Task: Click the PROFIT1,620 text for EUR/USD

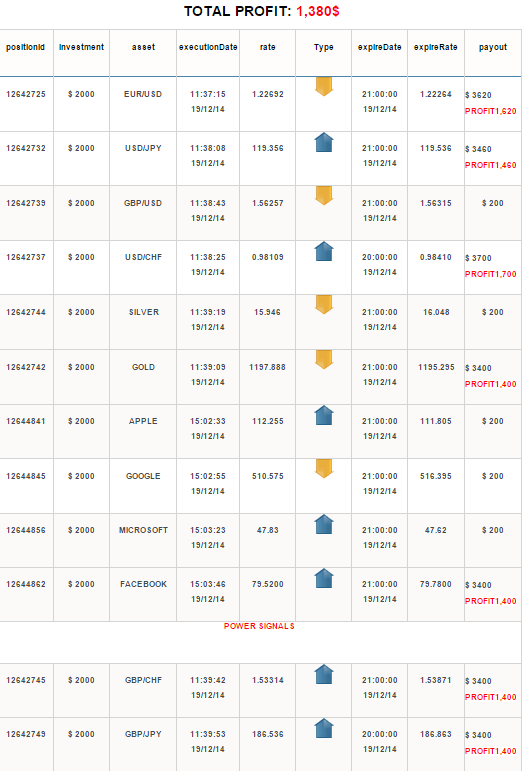Action: 490,111
